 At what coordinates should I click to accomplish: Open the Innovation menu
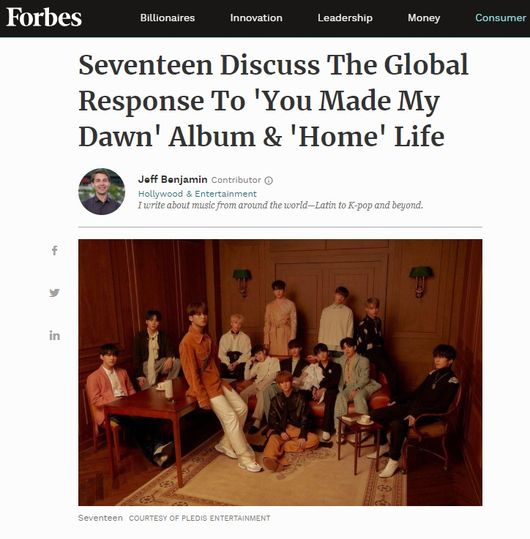tap(256, 18)
